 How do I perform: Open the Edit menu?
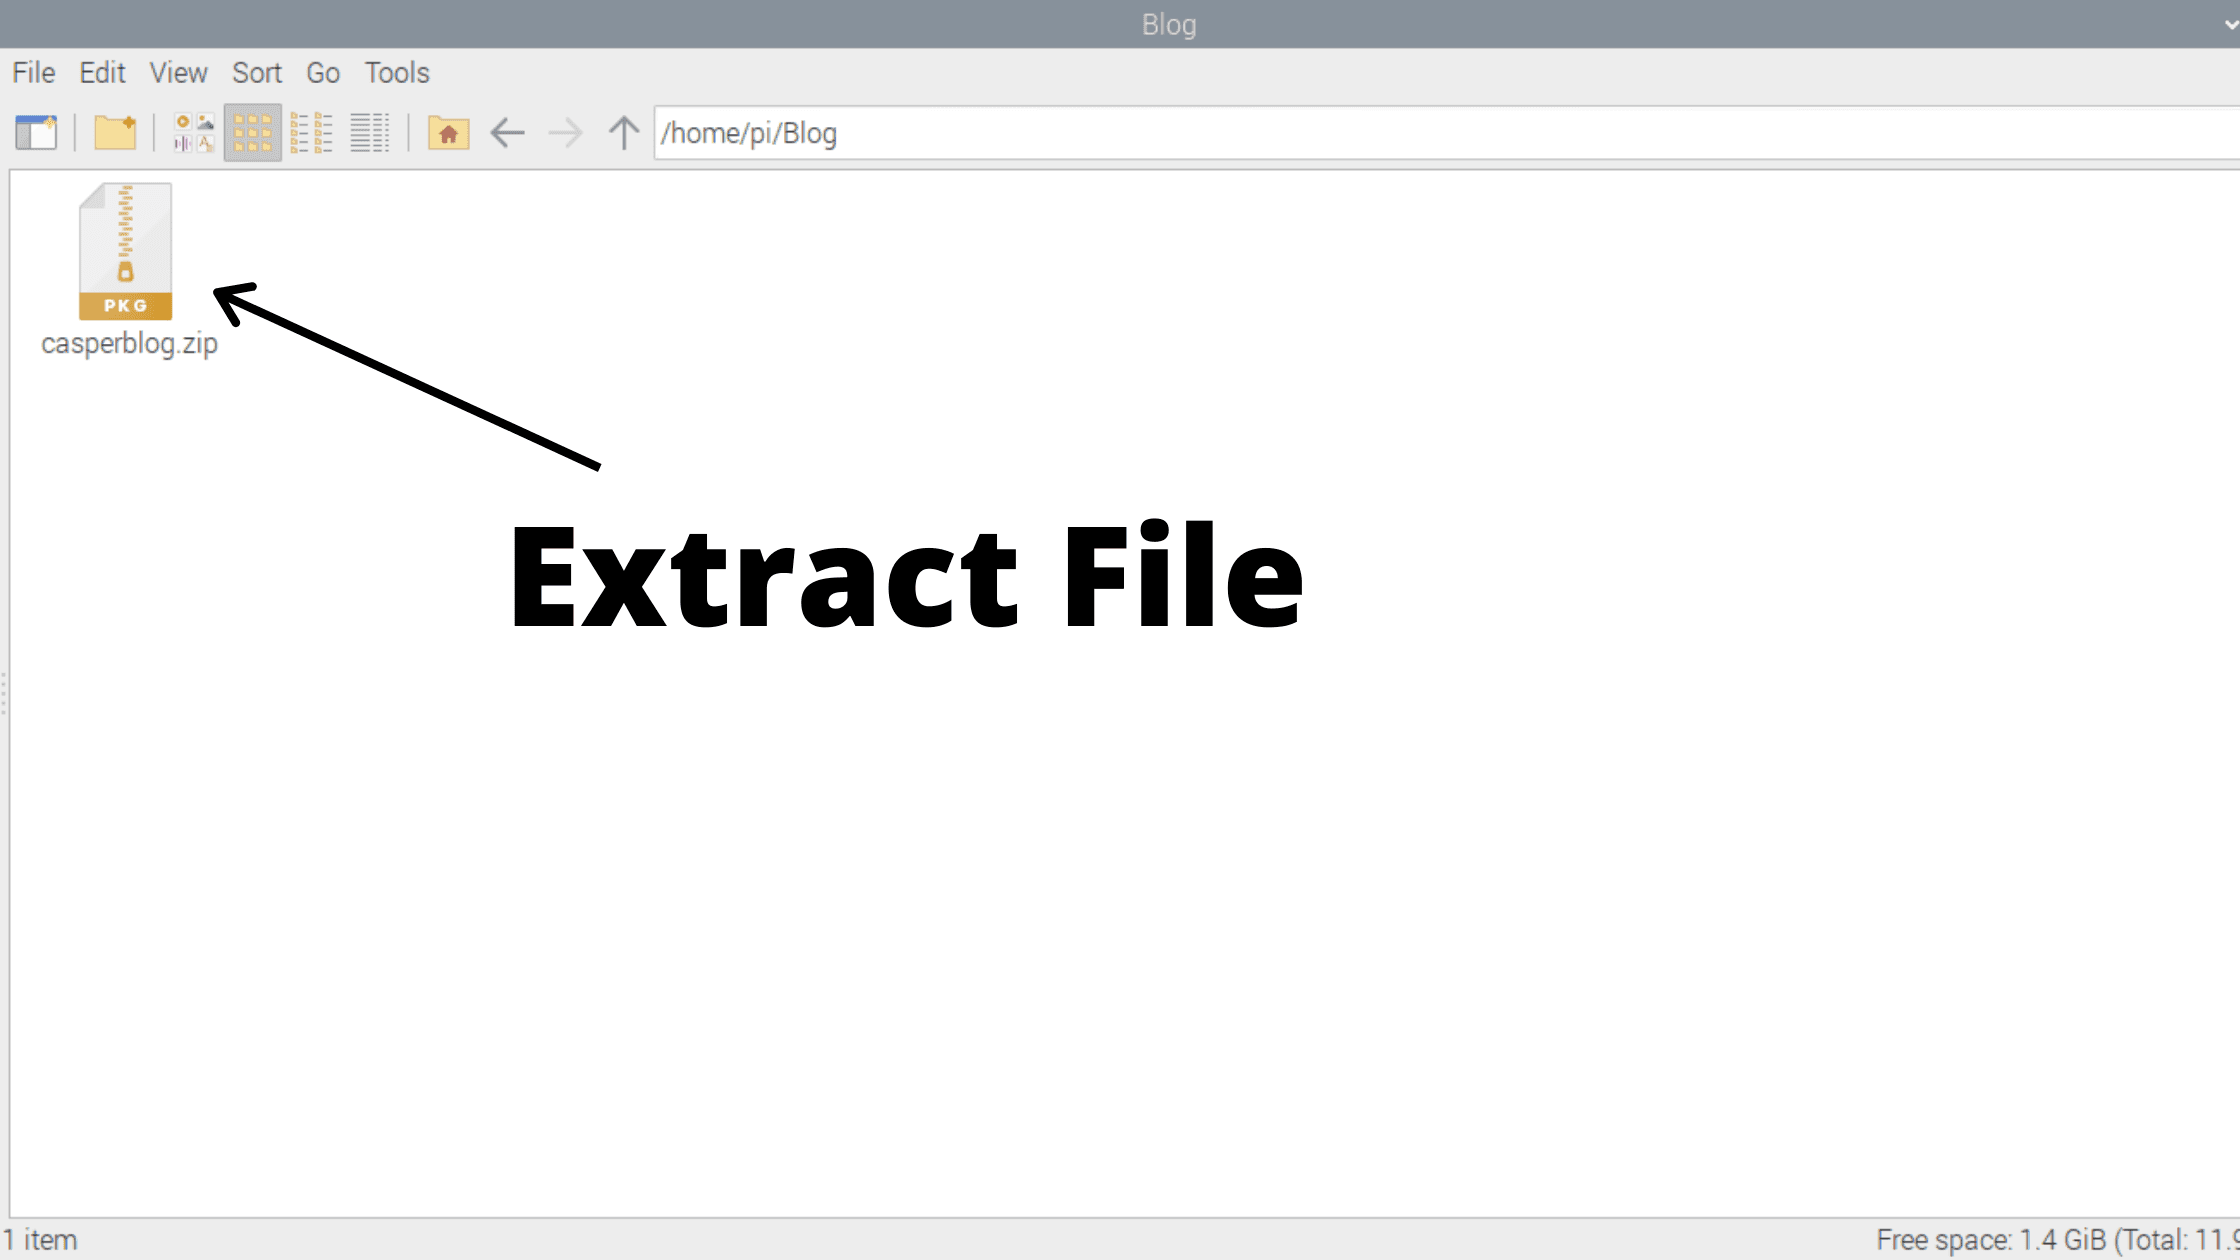click(102, 72)
